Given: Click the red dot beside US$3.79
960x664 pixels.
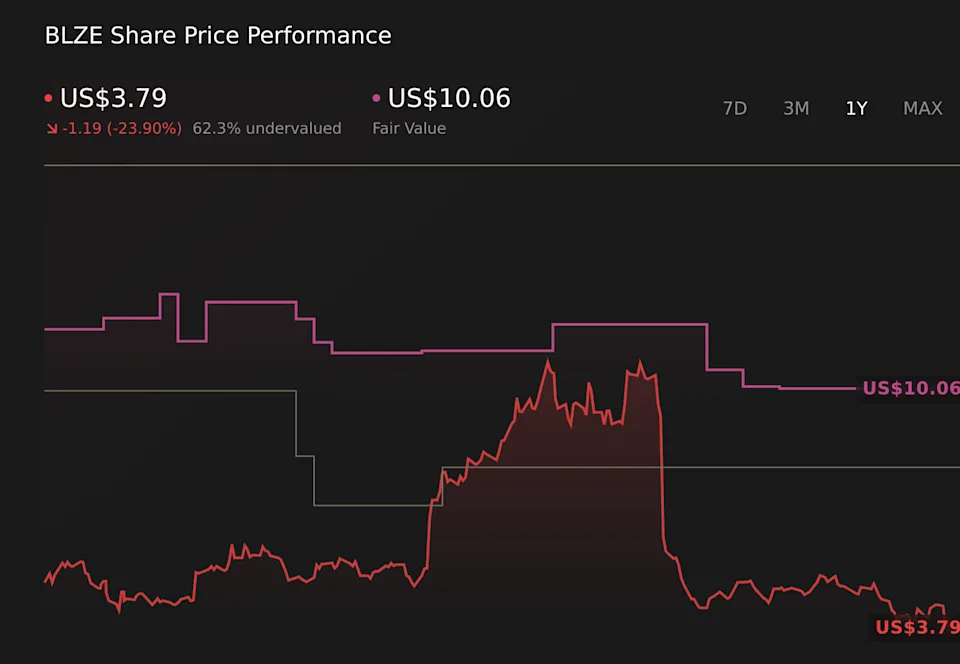Looking at the screenshot, I should pyautogui.click(x=49, y=99).
